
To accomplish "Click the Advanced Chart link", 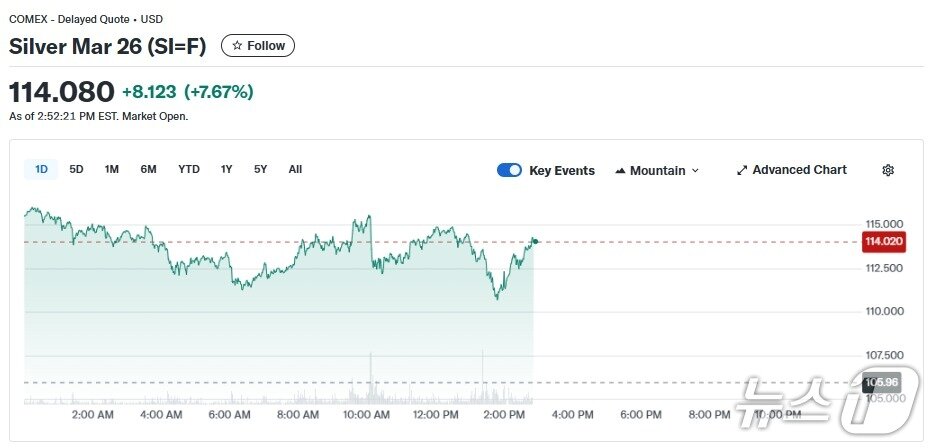I will [x=799, y=170].
